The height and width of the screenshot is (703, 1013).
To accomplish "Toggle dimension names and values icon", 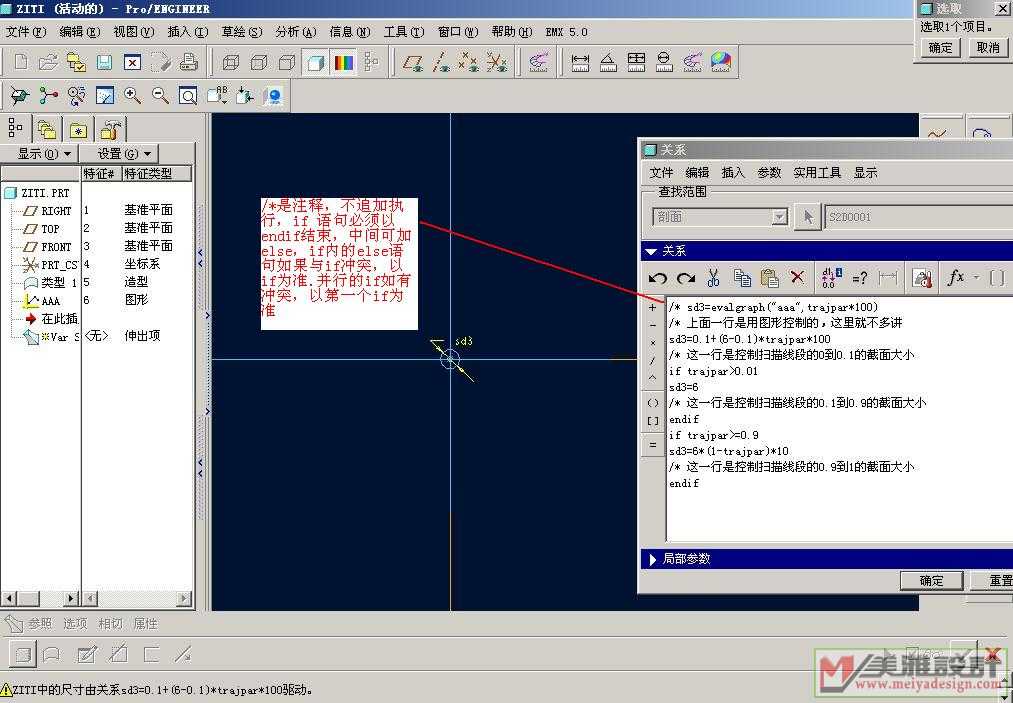I will pos(831,278).
